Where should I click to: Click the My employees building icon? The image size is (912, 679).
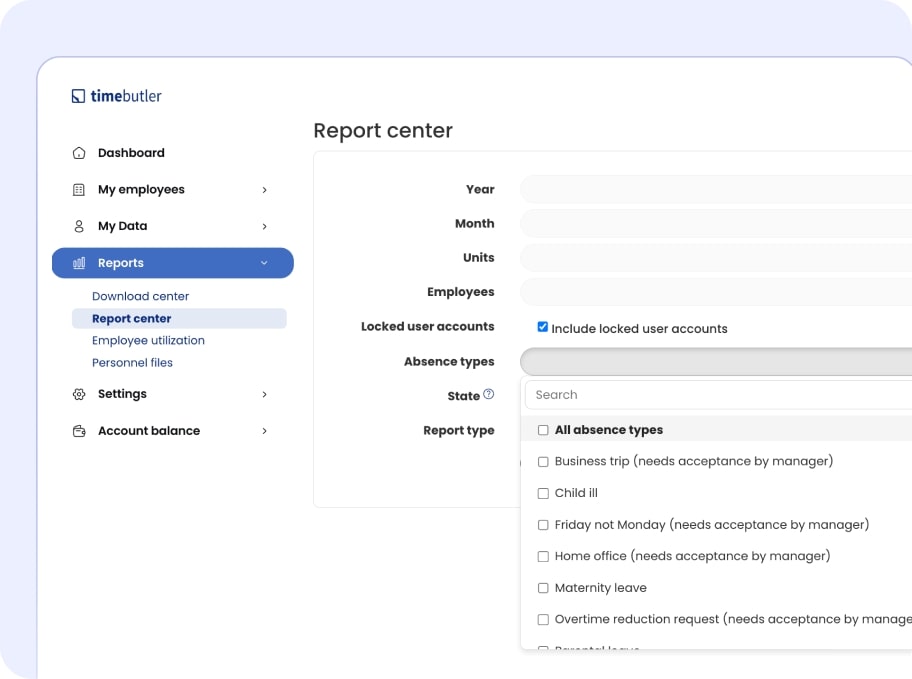(79, 190)
